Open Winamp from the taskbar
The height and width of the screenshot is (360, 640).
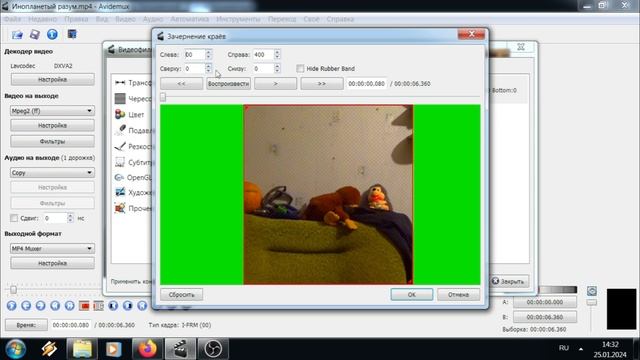tap(49, 349)
